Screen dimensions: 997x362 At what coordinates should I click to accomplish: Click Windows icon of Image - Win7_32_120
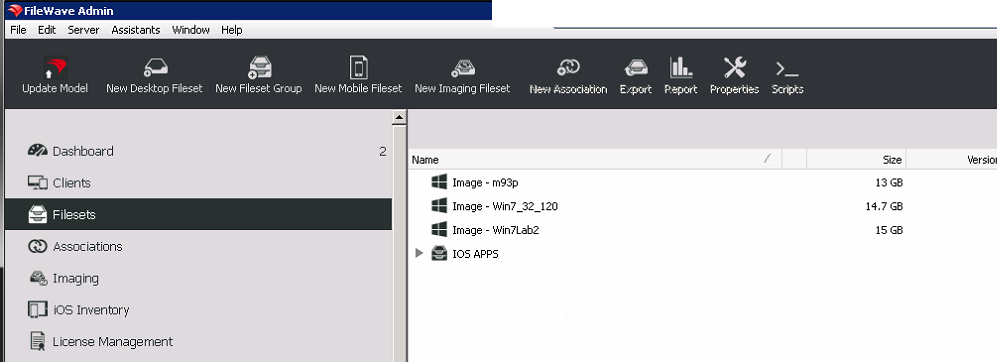(439, 205)
